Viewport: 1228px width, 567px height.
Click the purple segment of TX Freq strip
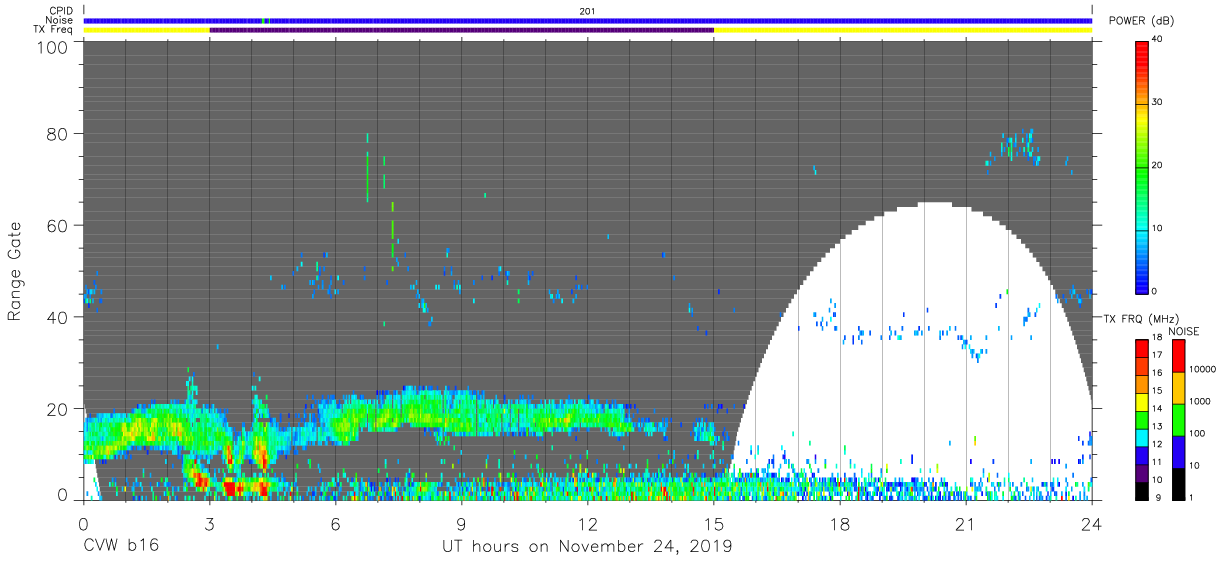[x=462, y=30]
